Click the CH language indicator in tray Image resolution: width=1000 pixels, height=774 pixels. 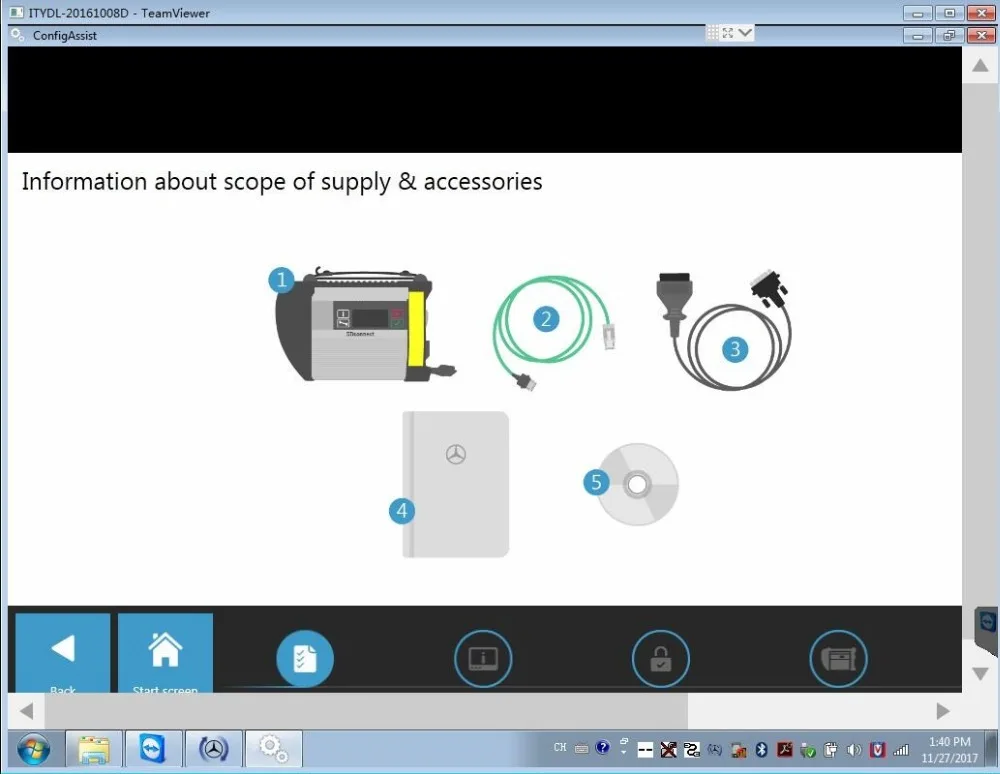[x=559, y=747]
